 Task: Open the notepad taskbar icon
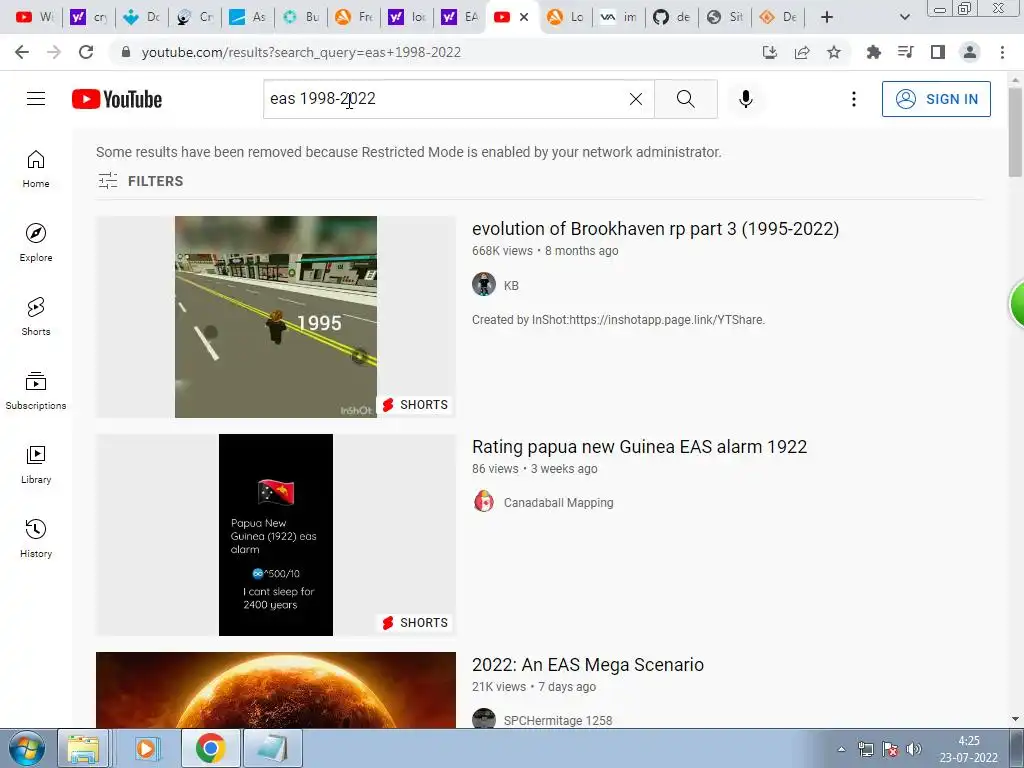(x=273, y=748)
